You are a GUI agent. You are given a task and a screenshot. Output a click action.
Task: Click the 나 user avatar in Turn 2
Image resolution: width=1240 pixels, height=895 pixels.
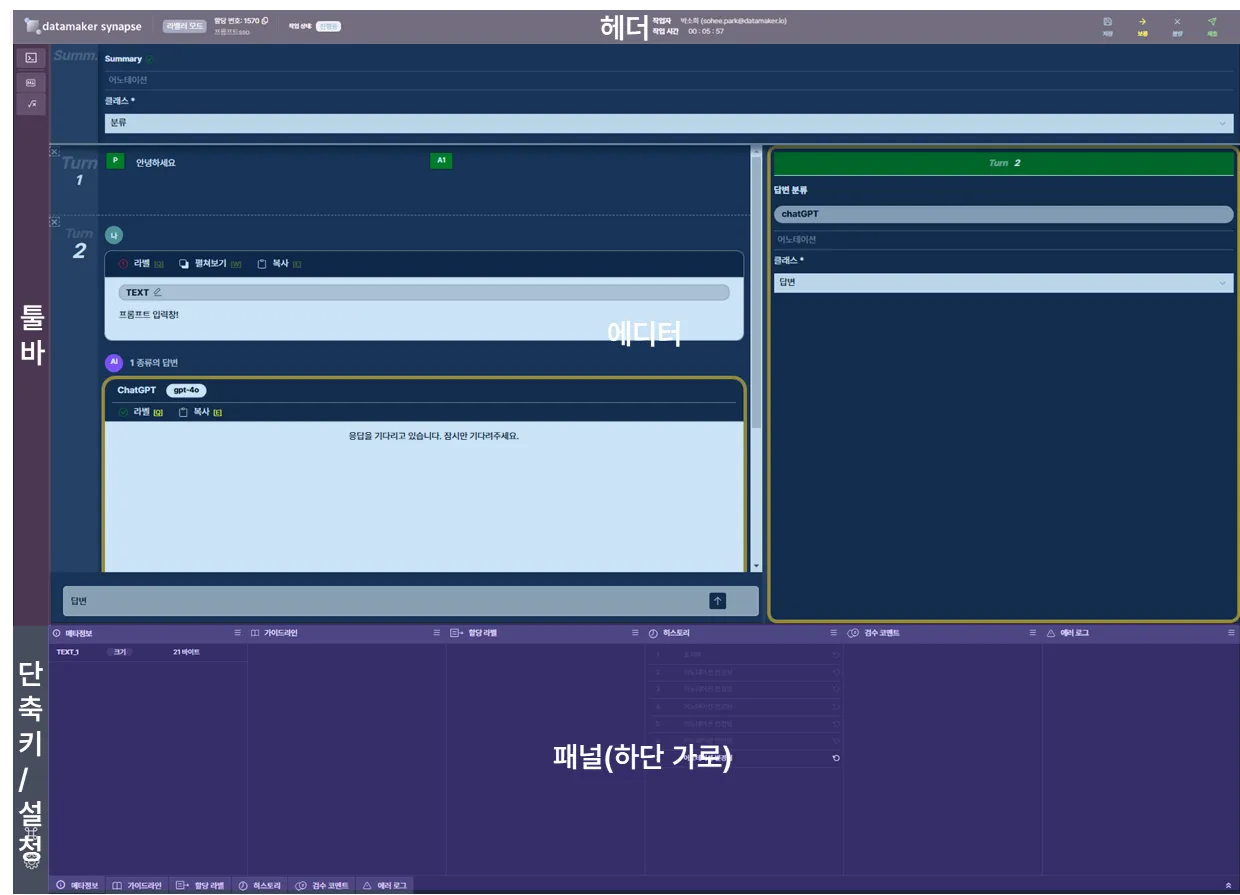point(114,236)
